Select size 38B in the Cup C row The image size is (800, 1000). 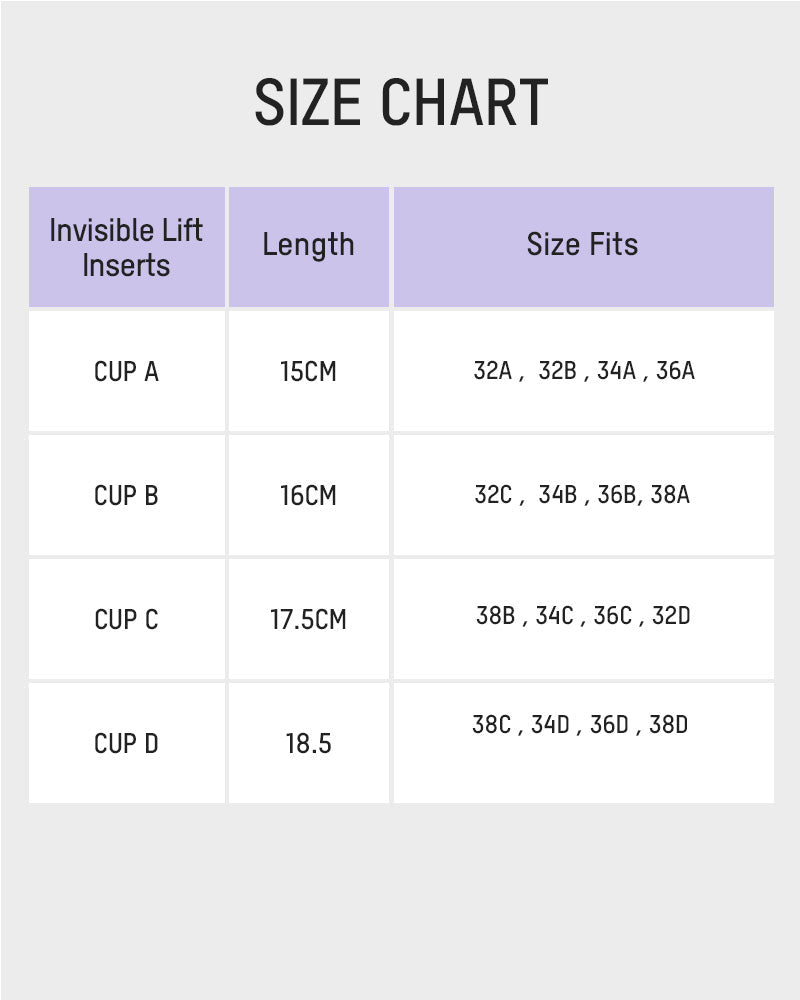pyautogui.click(x=495, y=616)
